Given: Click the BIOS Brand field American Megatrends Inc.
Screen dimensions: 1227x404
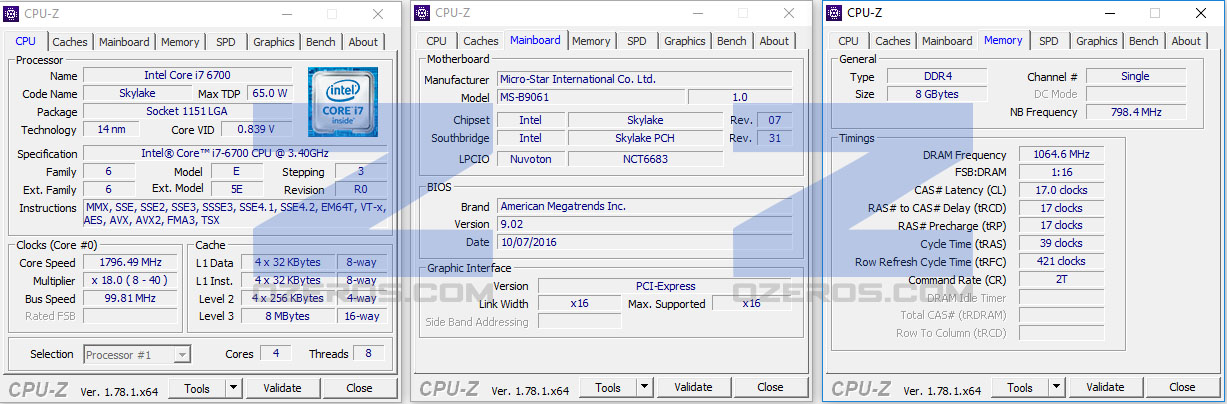Looking at the screenshot, I should tap(644, 206).
